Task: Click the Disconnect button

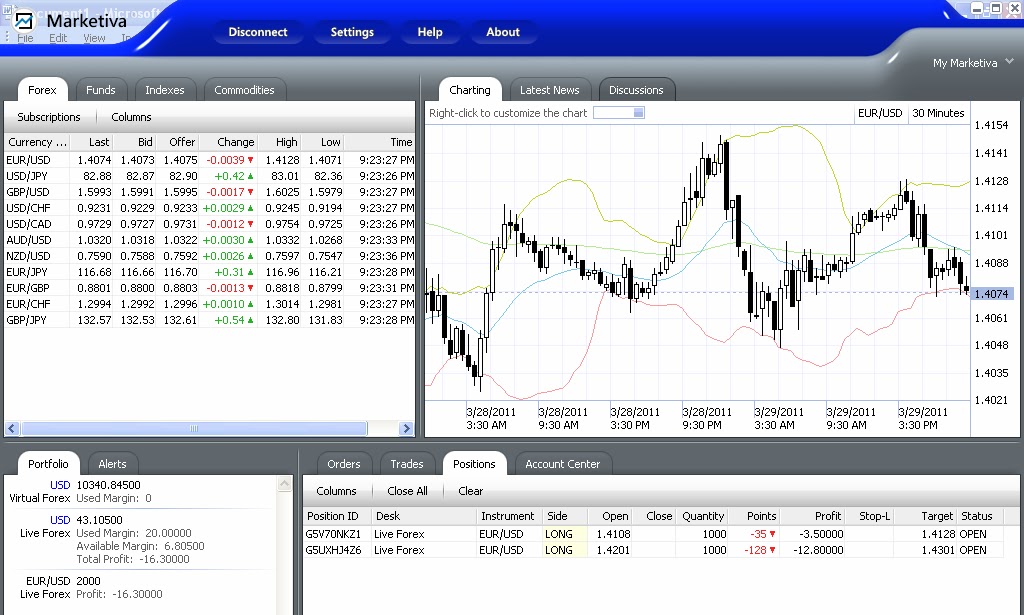Action: (258, 32)
